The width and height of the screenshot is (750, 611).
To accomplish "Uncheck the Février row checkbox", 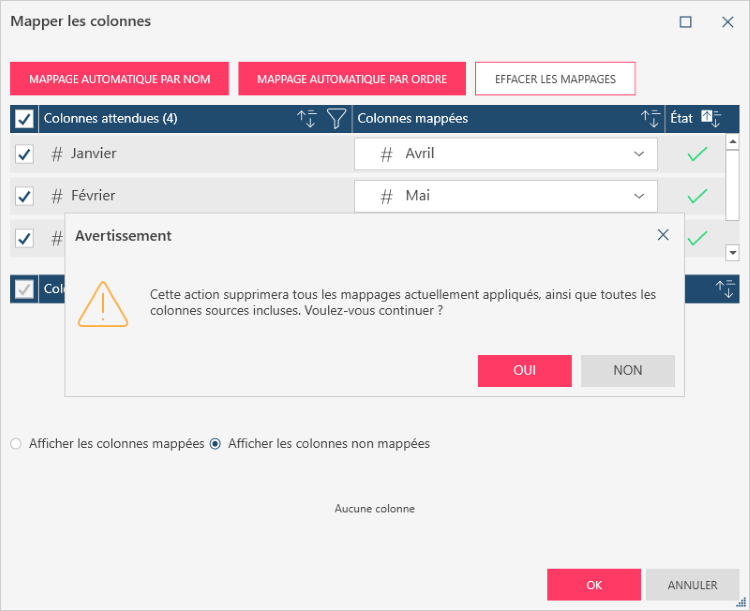I will tap(25, 196).
